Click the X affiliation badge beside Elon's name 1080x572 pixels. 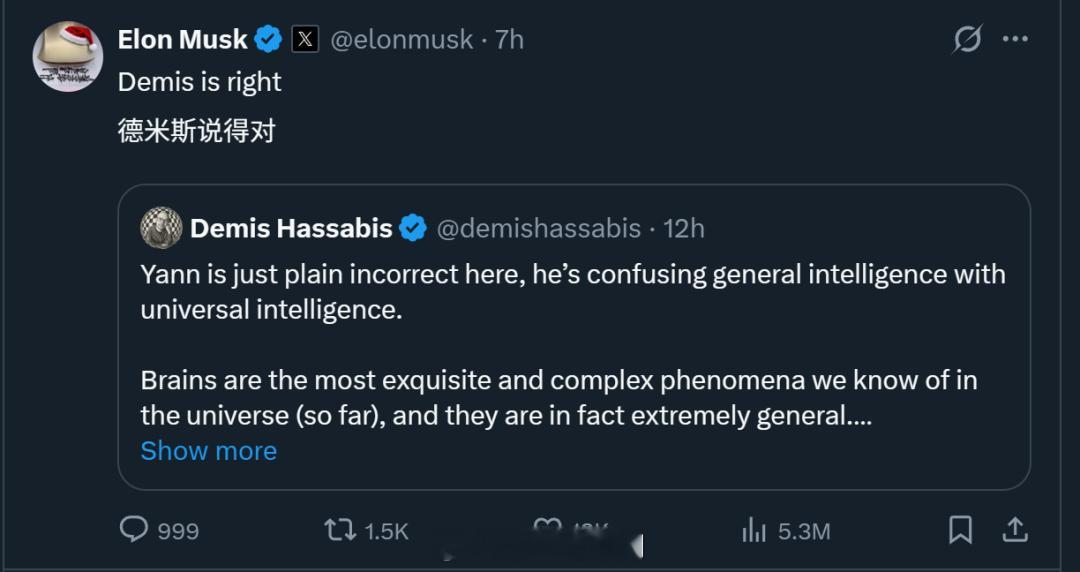[305, 40]
